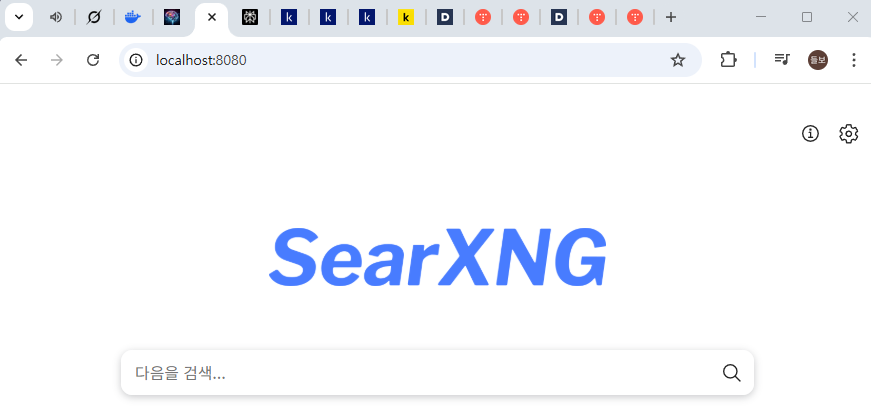Open the SearXNG about info icon
Screen dimensions: 871x407
pyautogui.click(x=810, y=134)
